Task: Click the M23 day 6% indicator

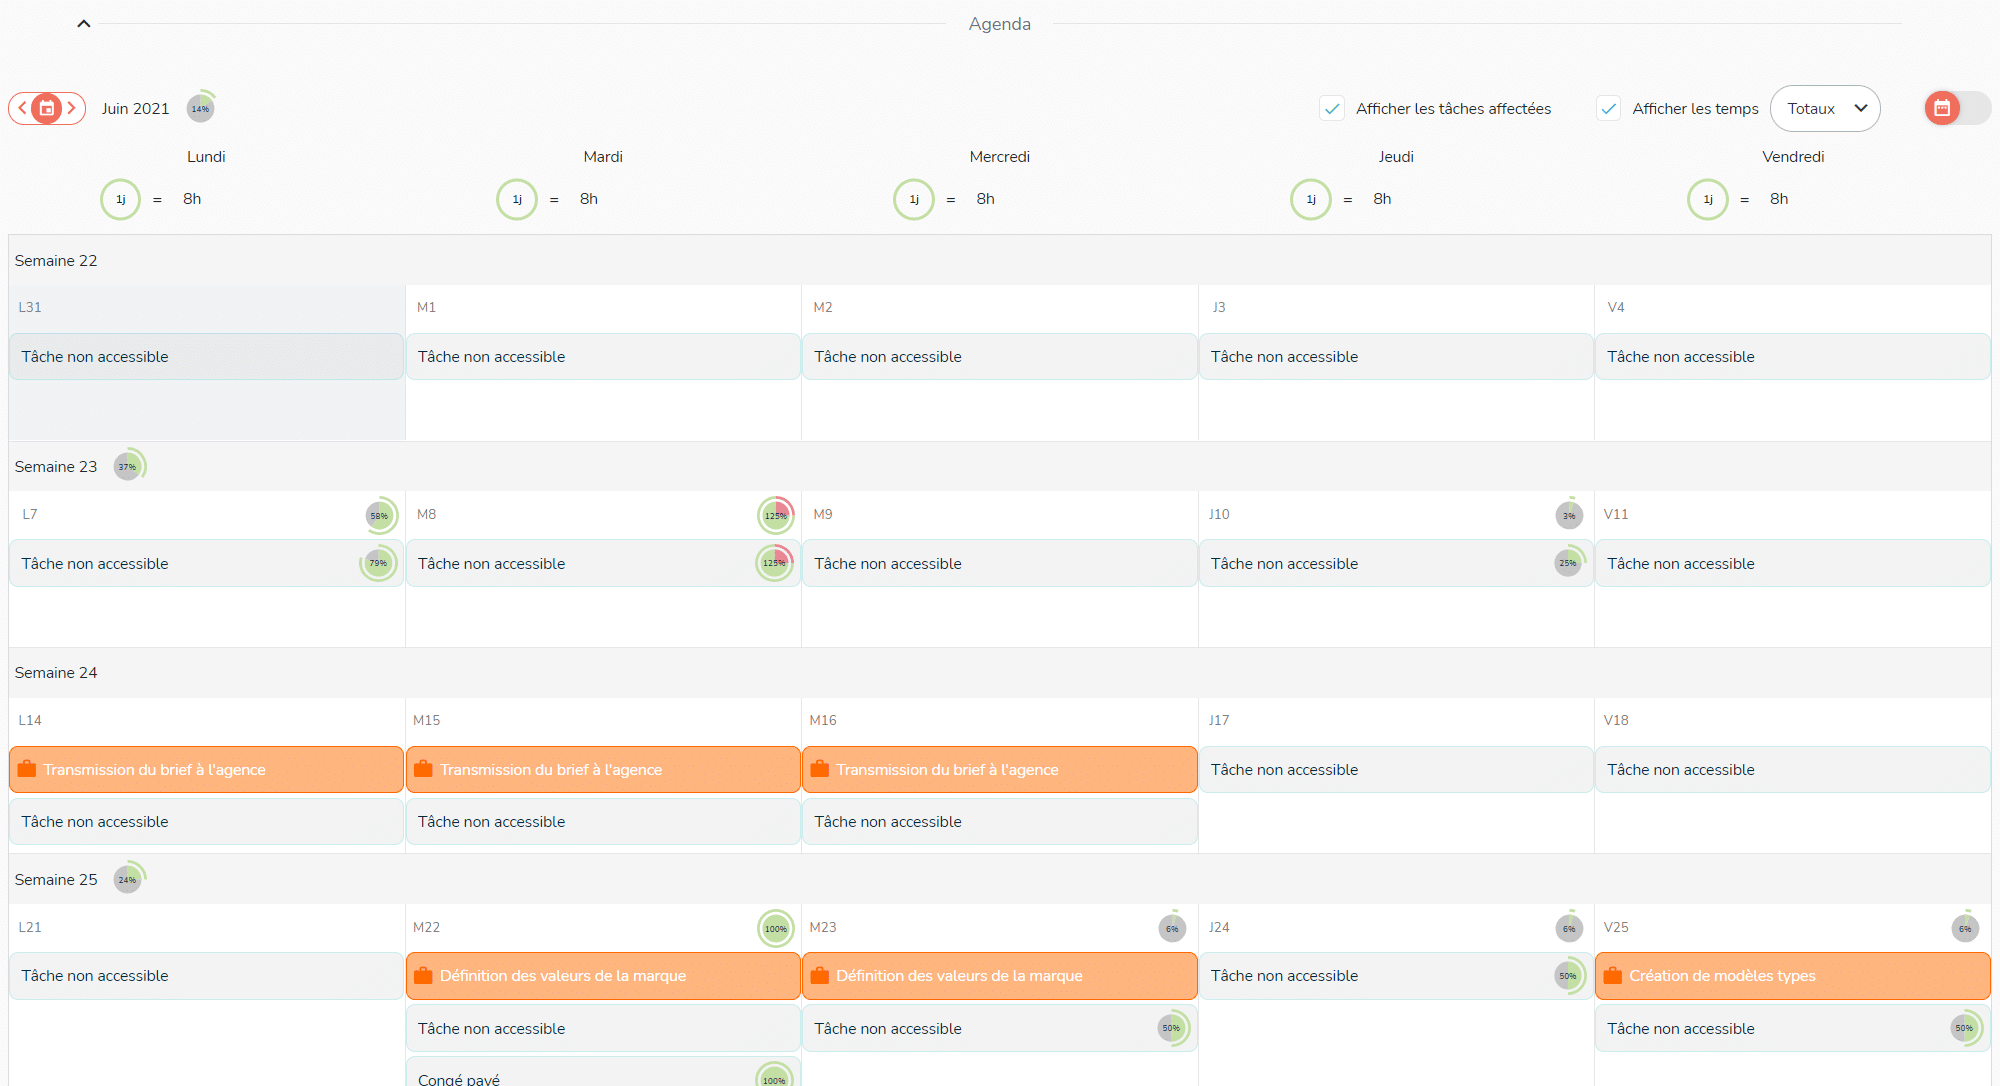Action: pos(1172,928)
